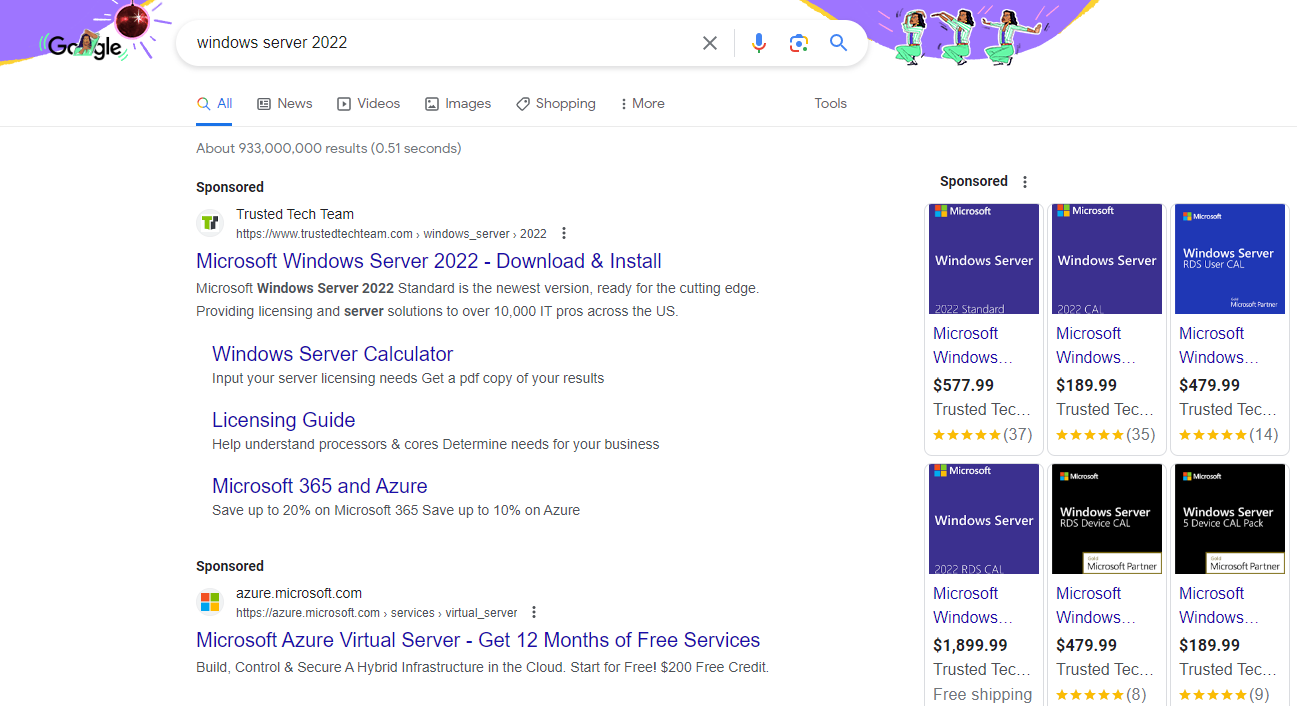Open three-dot menu beside Trusted Tech Team URL
This screenshot has height=706, width=1297.
coord(564,234)
